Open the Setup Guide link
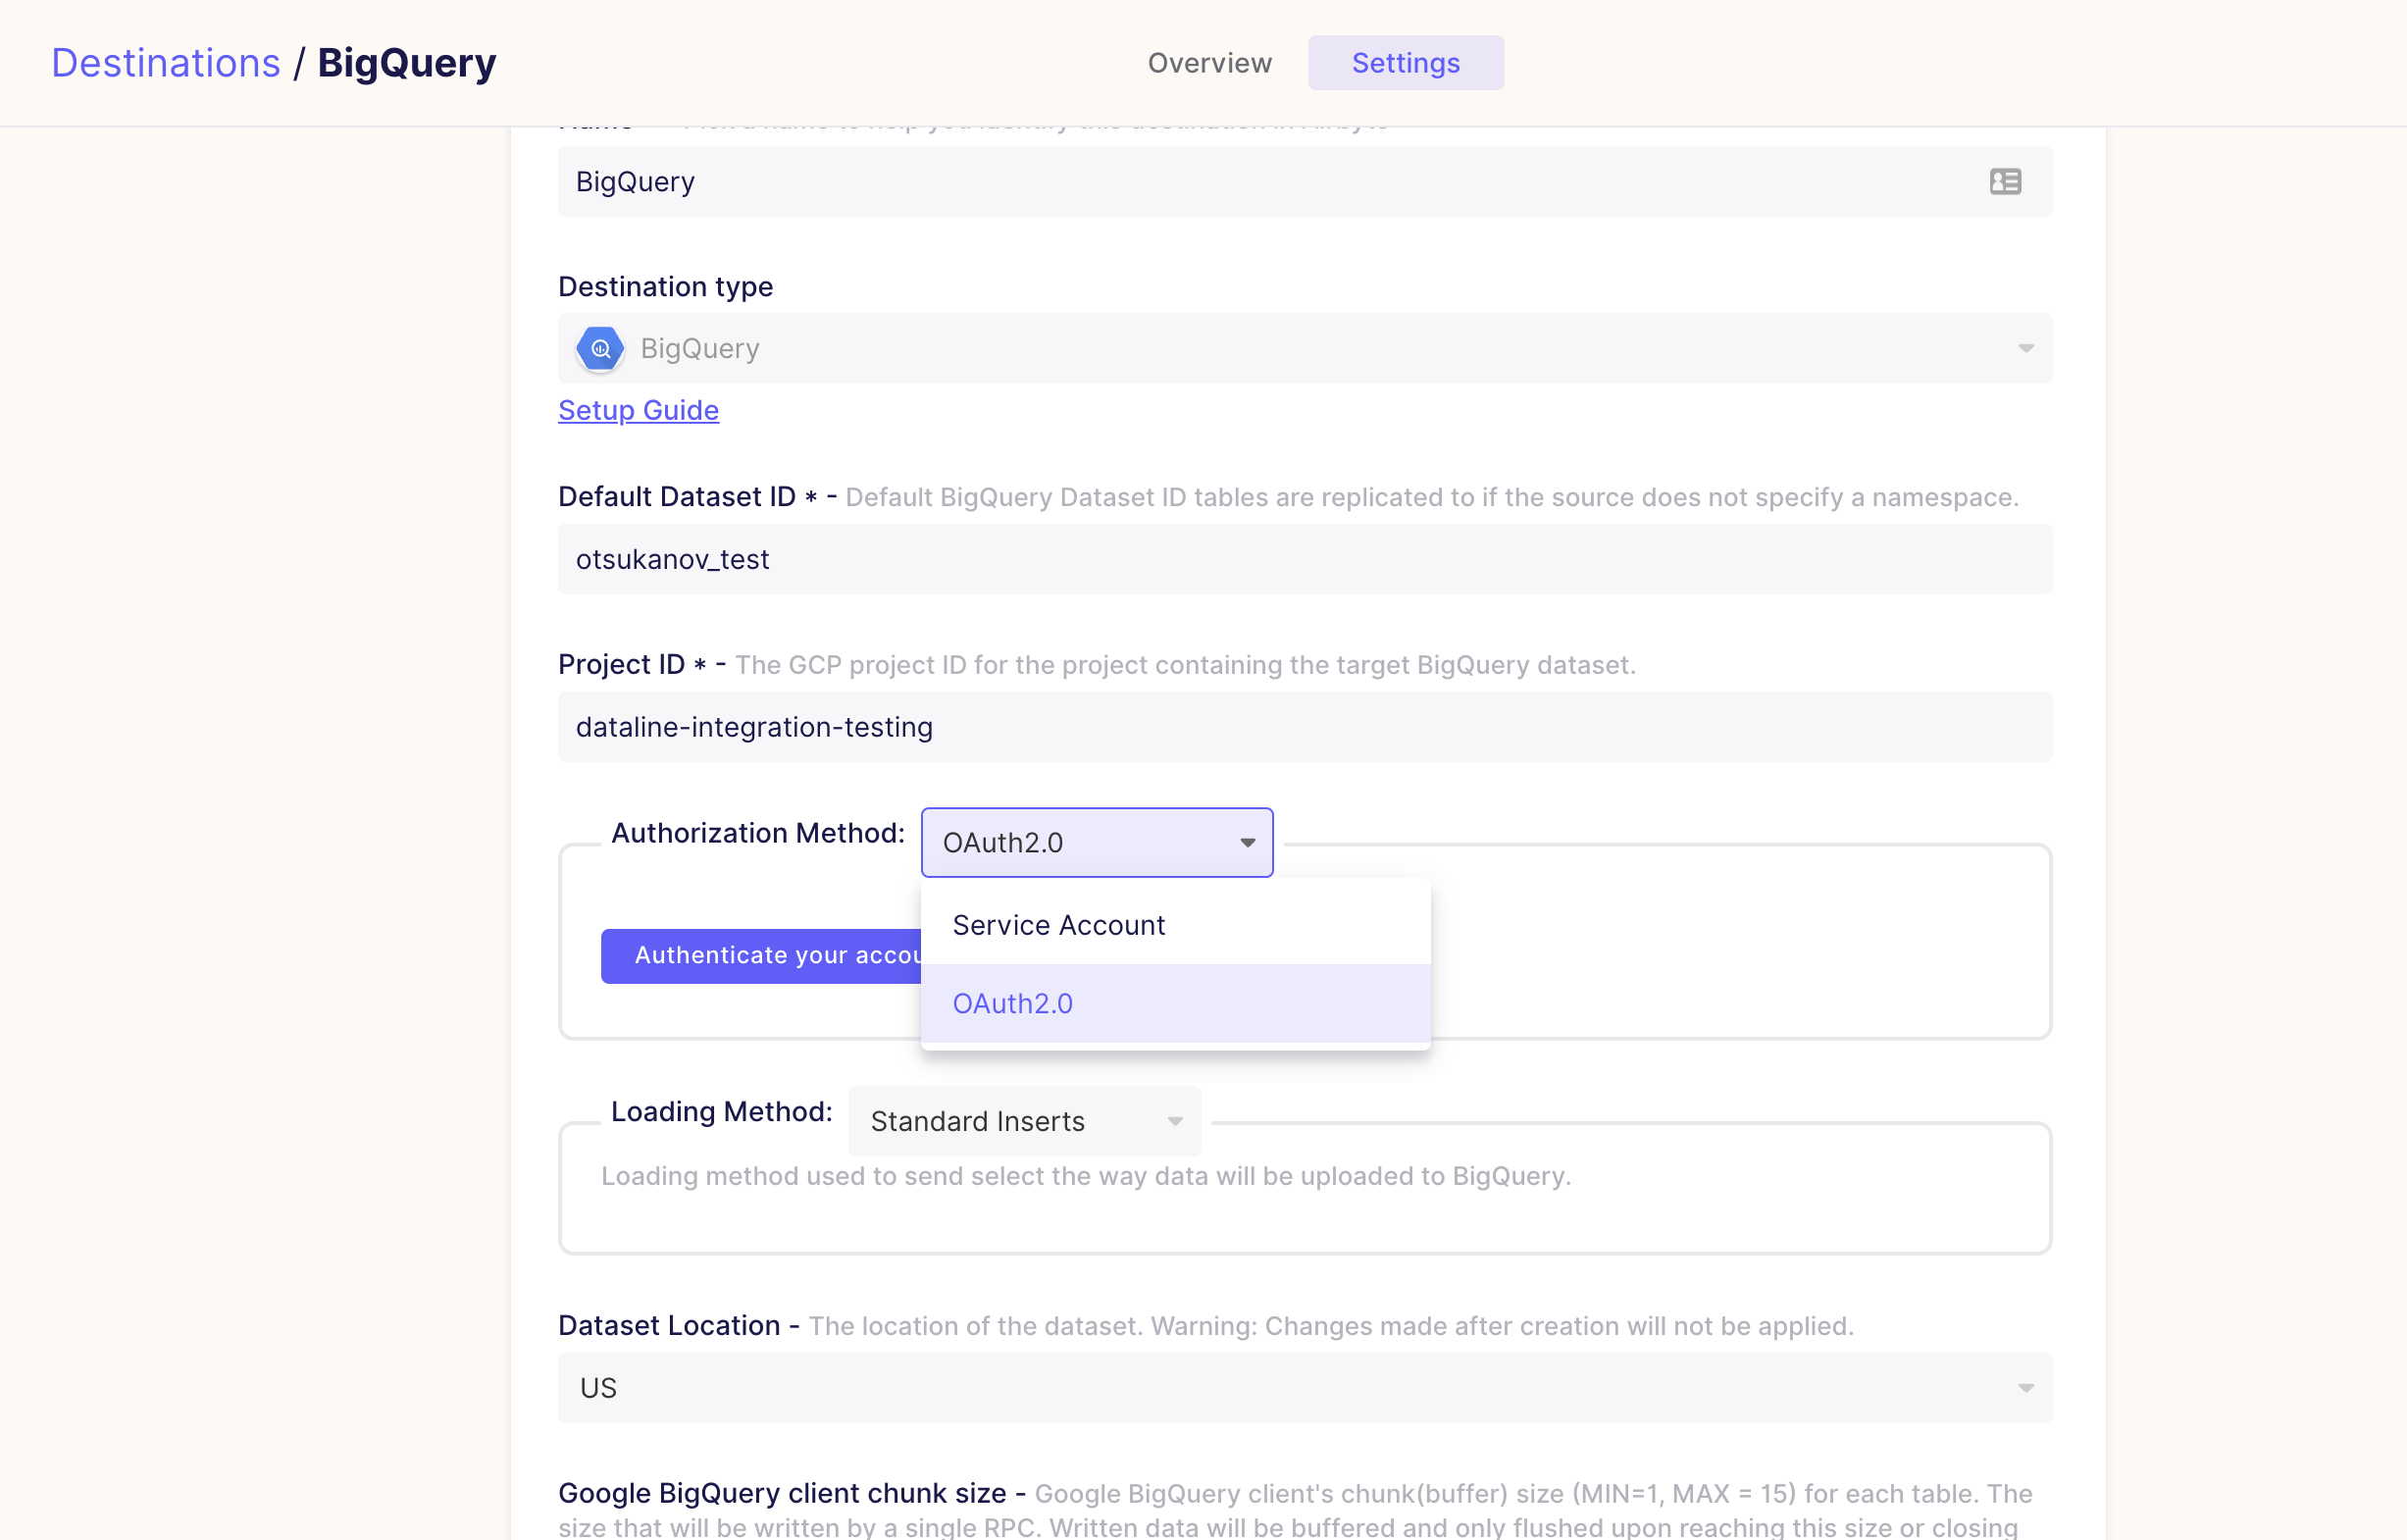Viewport: 2407px width, 1540px height. point(638,410)
